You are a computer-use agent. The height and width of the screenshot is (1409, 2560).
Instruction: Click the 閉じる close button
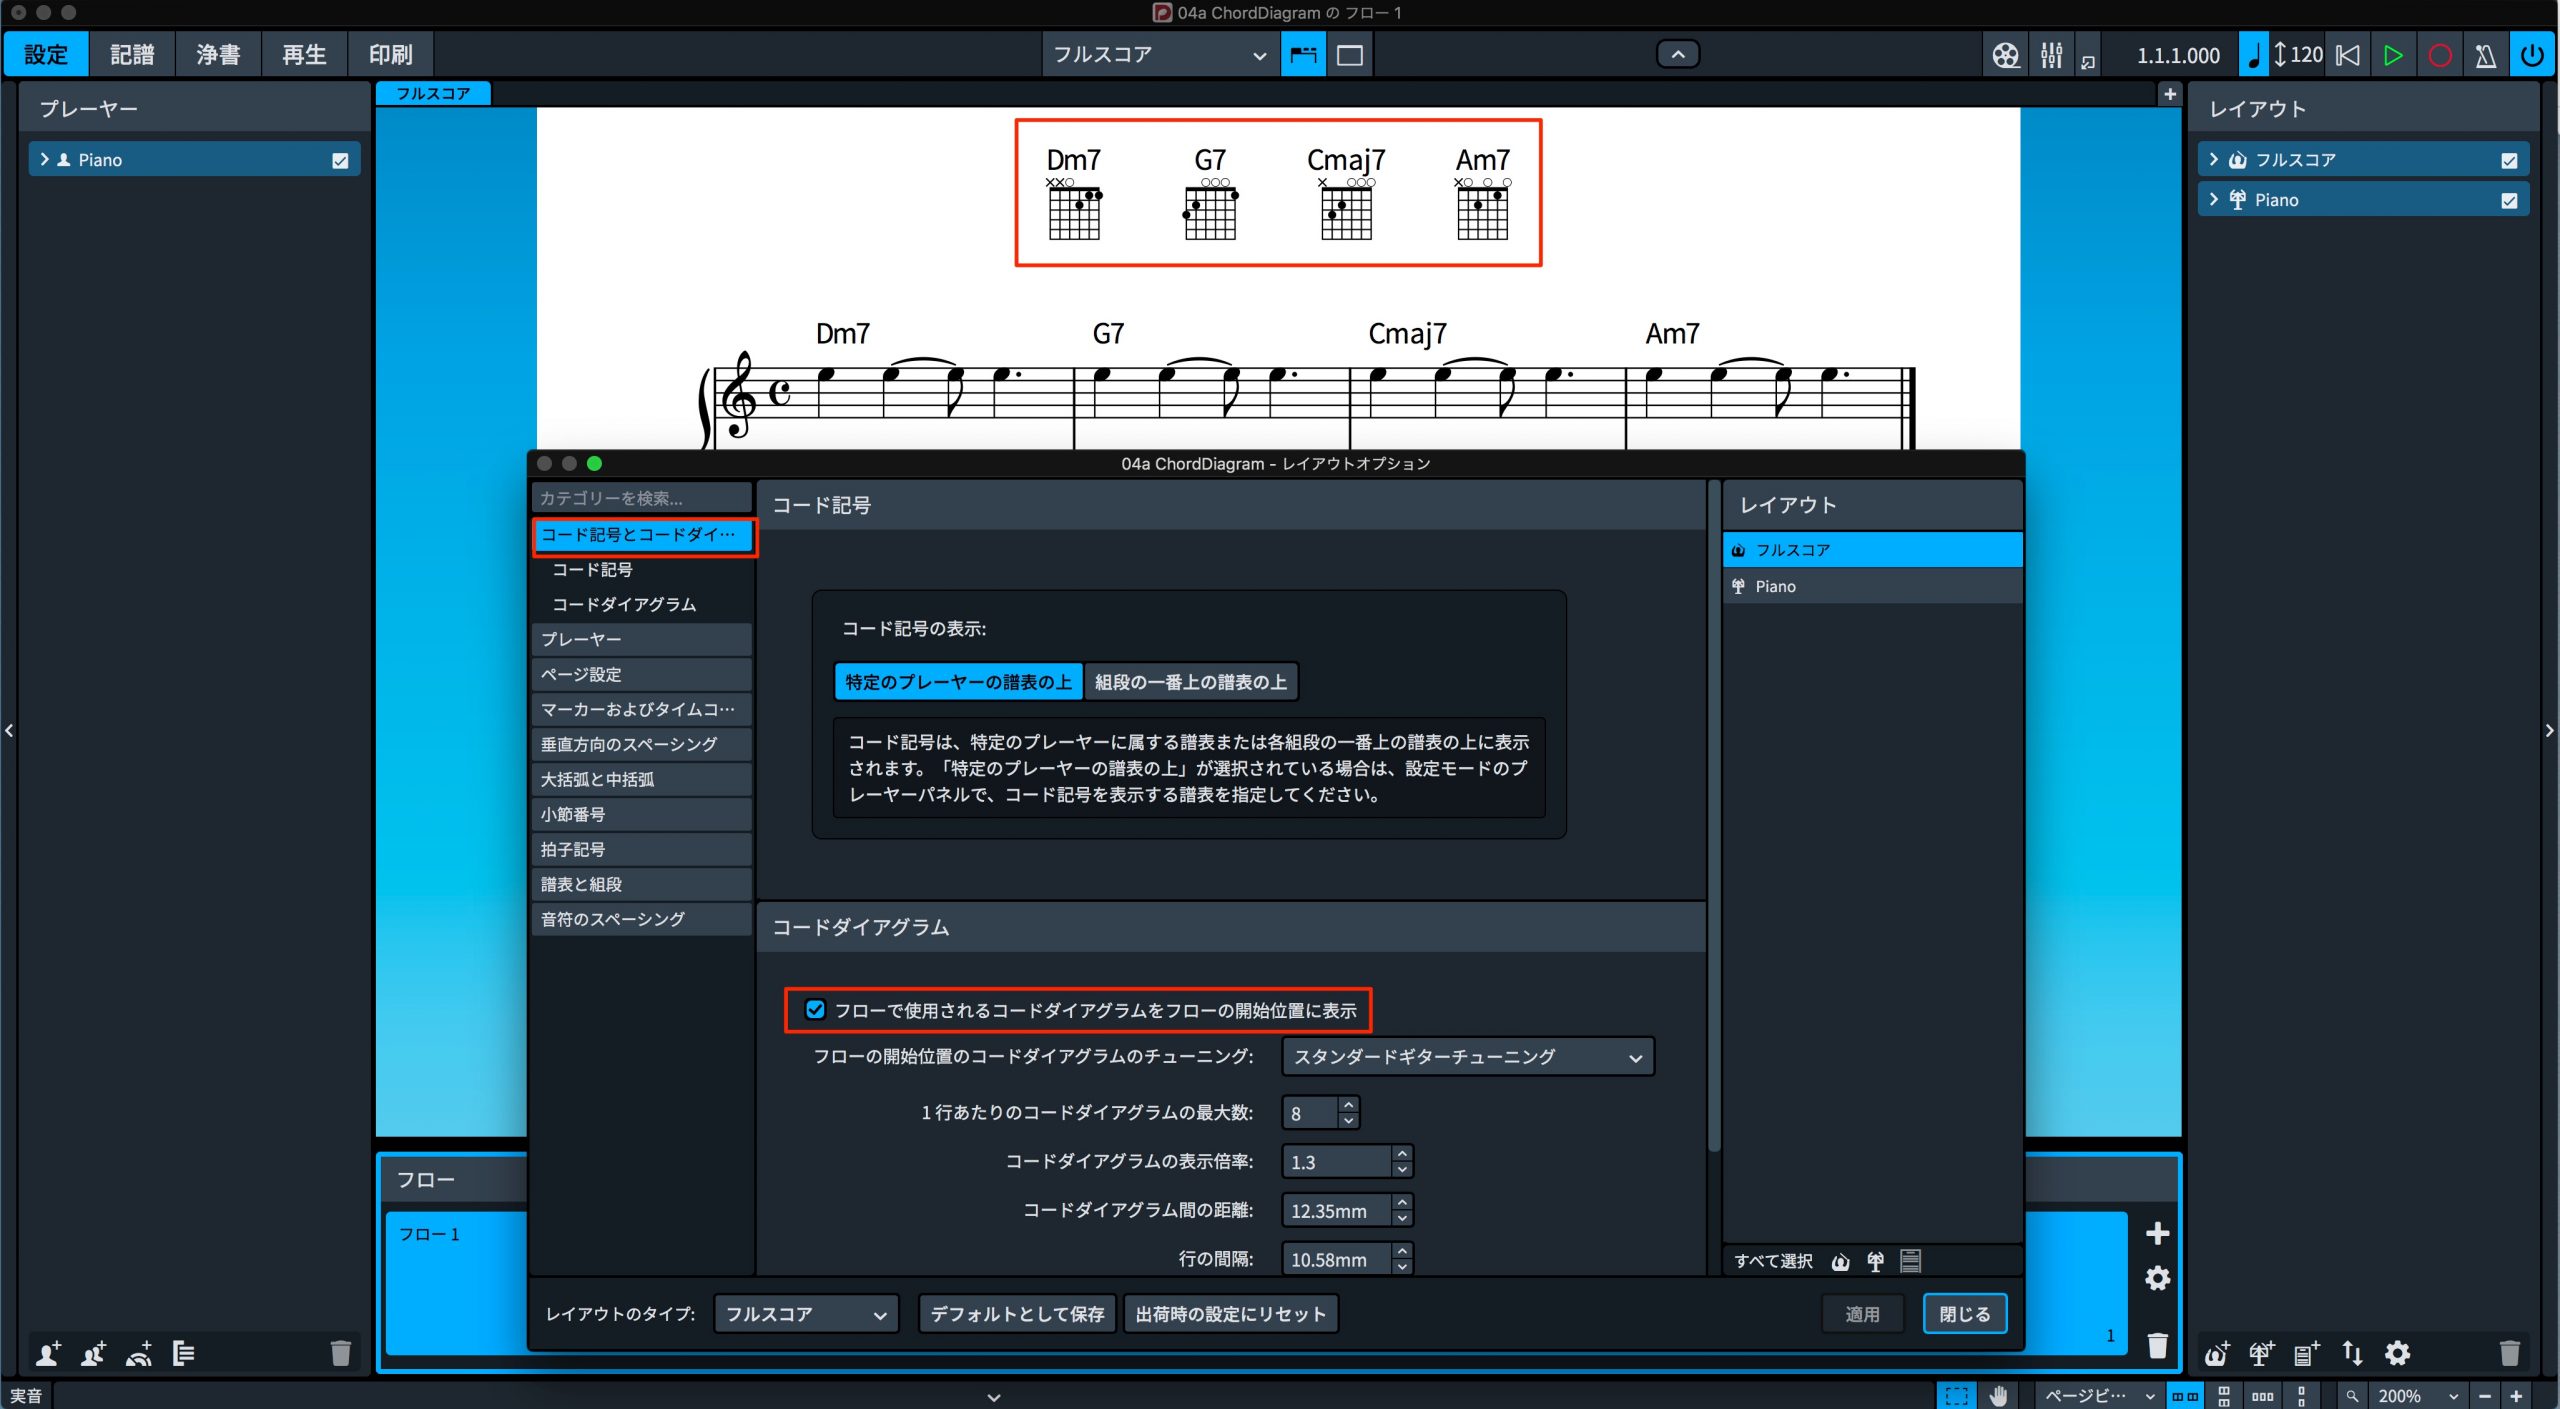(x=1964, y=1313)
